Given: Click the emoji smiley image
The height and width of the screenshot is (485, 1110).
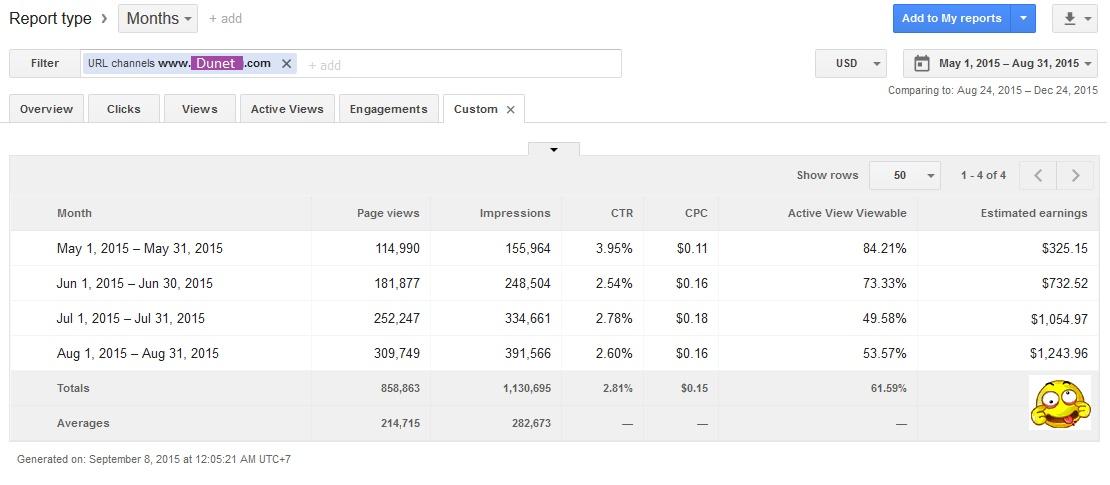Looking at the screenshot, I should (x=1059, y=403).
